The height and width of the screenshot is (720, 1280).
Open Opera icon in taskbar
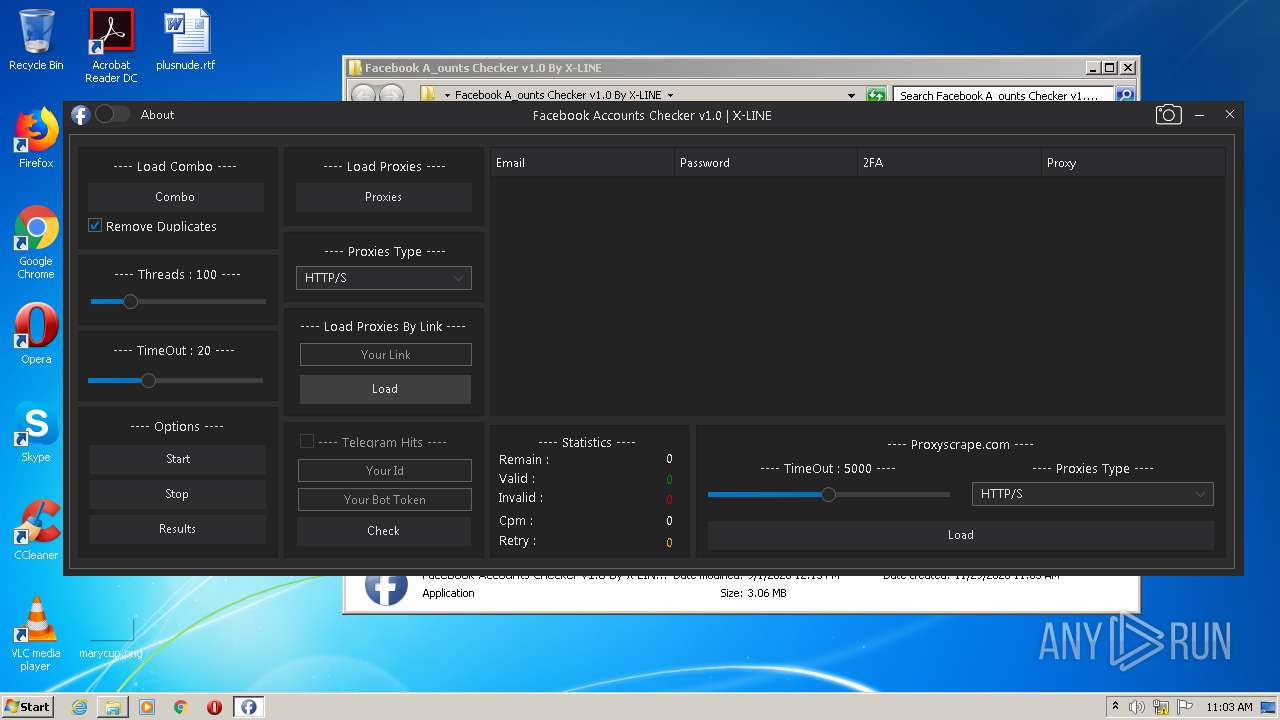(214, 707)
